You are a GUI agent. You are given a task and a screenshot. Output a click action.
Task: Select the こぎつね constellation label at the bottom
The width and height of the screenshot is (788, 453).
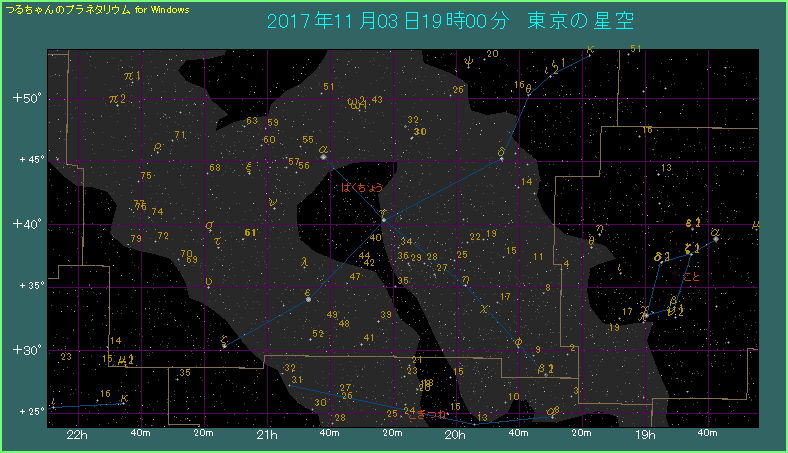(433, 414)
